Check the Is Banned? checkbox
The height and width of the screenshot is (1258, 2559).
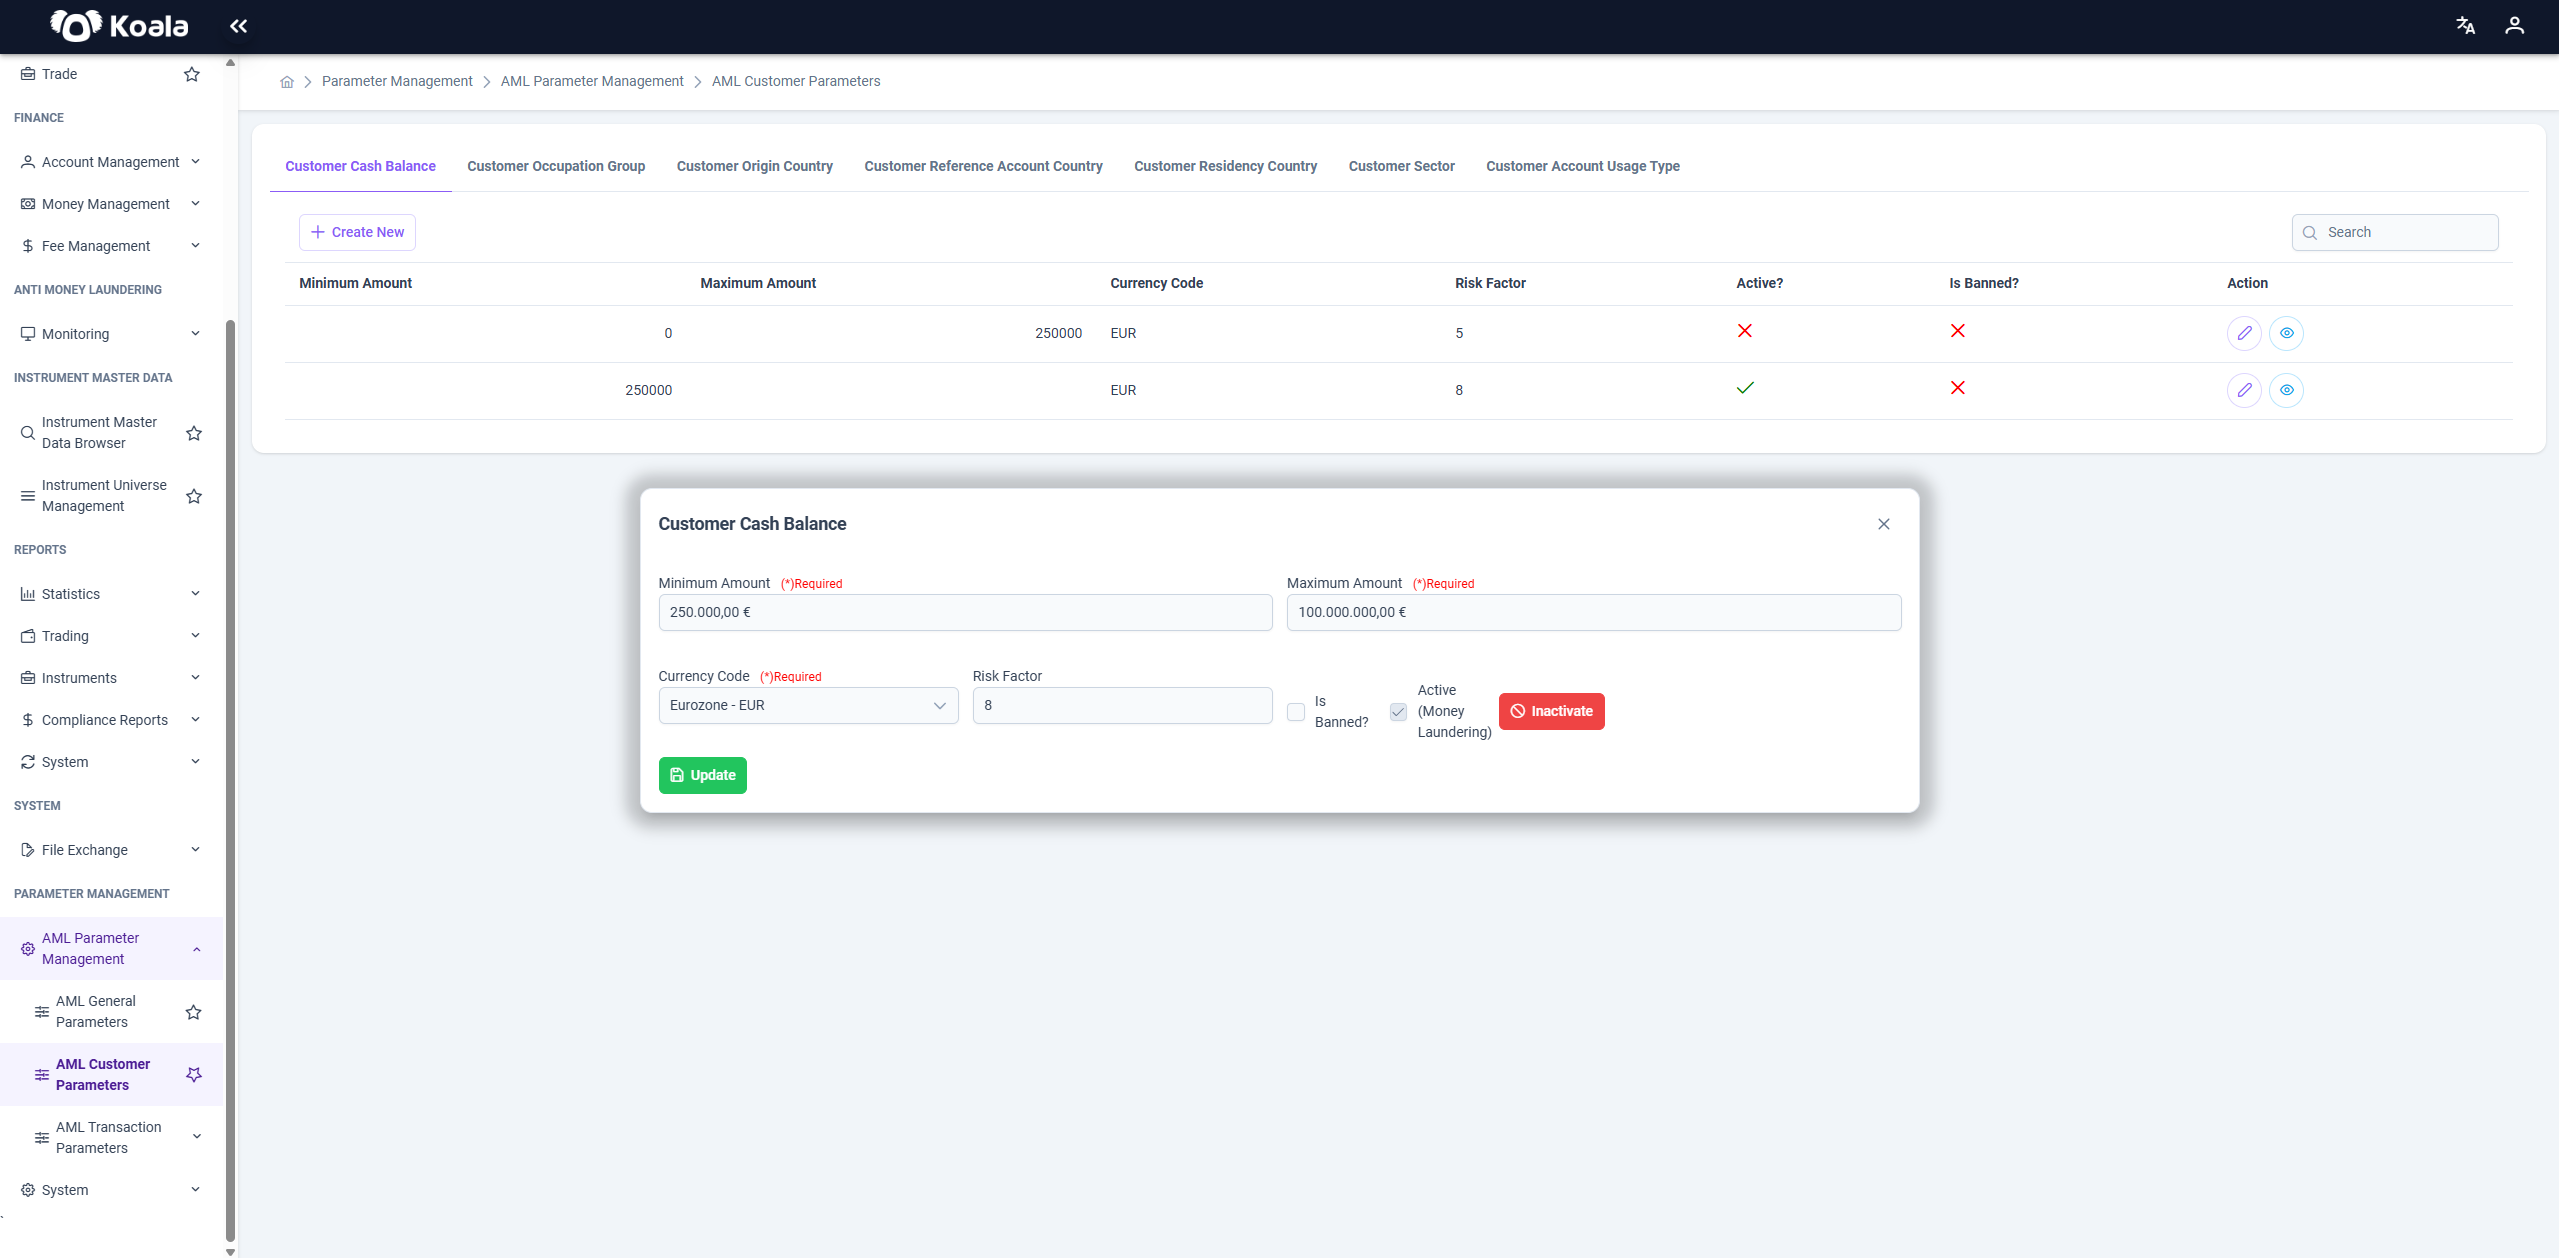(1296, 712)
